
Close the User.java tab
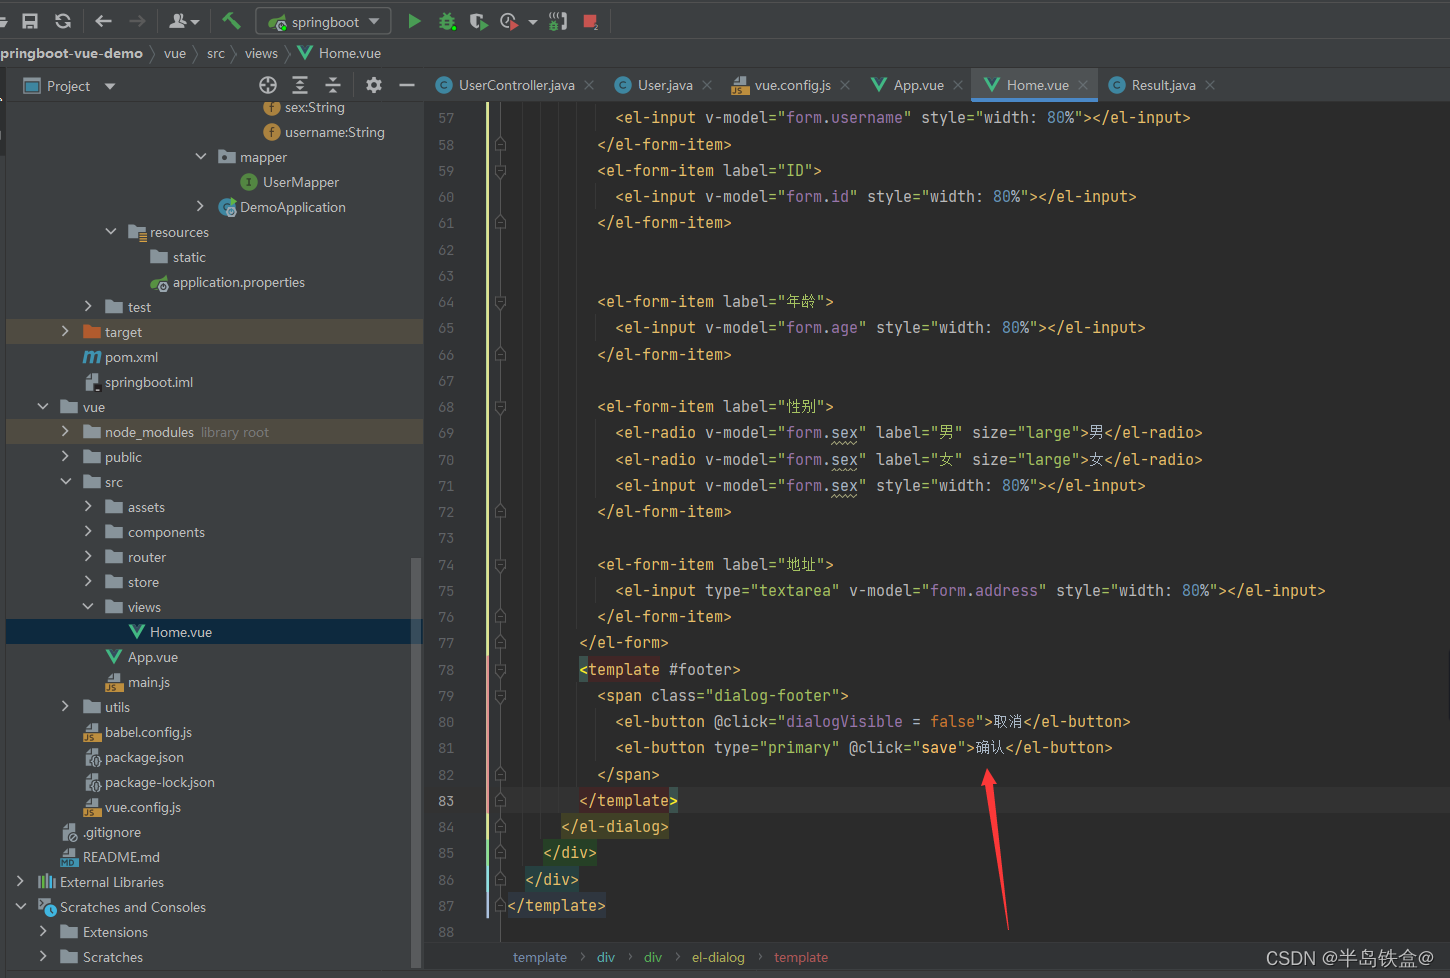(x=707, y=85)
